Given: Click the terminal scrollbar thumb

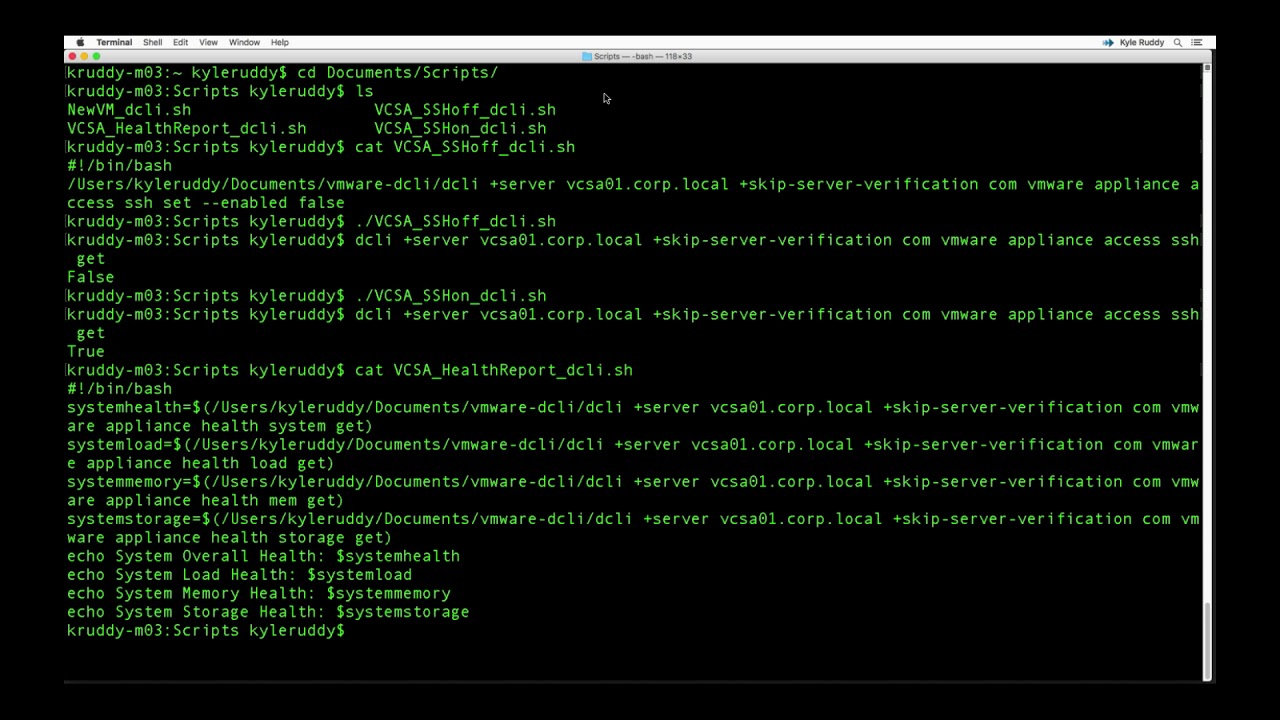Looking at the screenshot, I should [1207, 641].
